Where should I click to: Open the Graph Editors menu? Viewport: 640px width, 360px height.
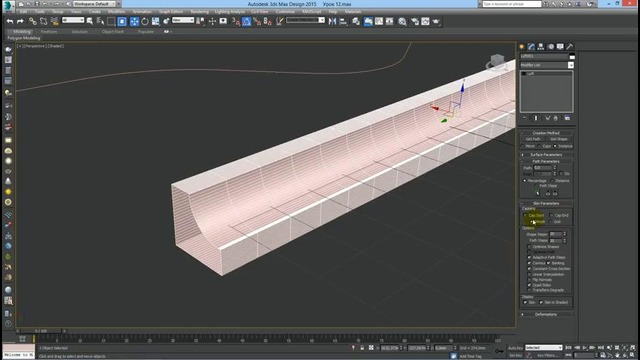pos(171,12)
